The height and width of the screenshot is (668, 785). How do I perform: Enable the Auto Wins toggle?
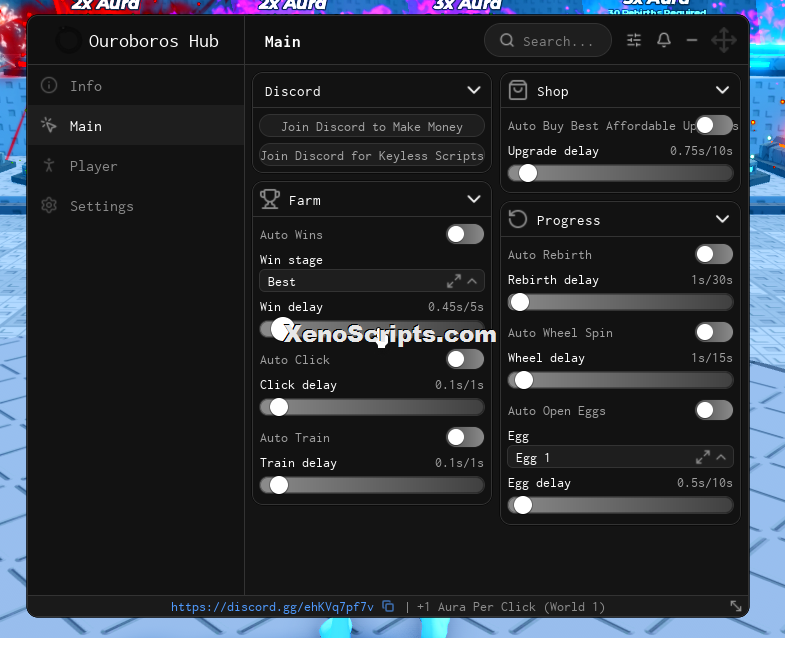tap(465, 234)
